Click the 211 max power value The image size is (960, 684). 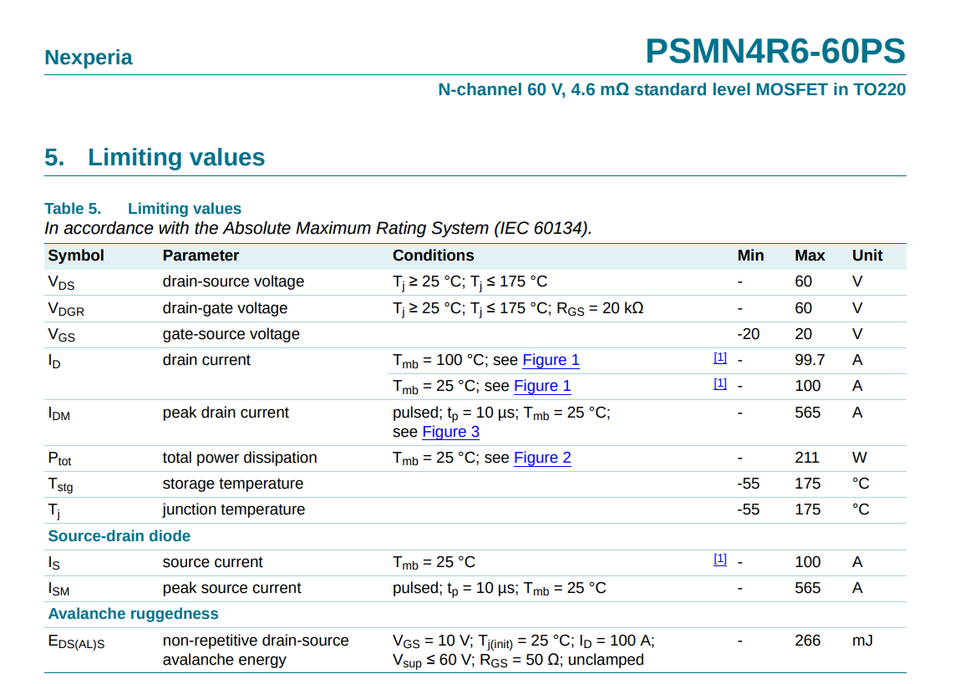point(806,457)
